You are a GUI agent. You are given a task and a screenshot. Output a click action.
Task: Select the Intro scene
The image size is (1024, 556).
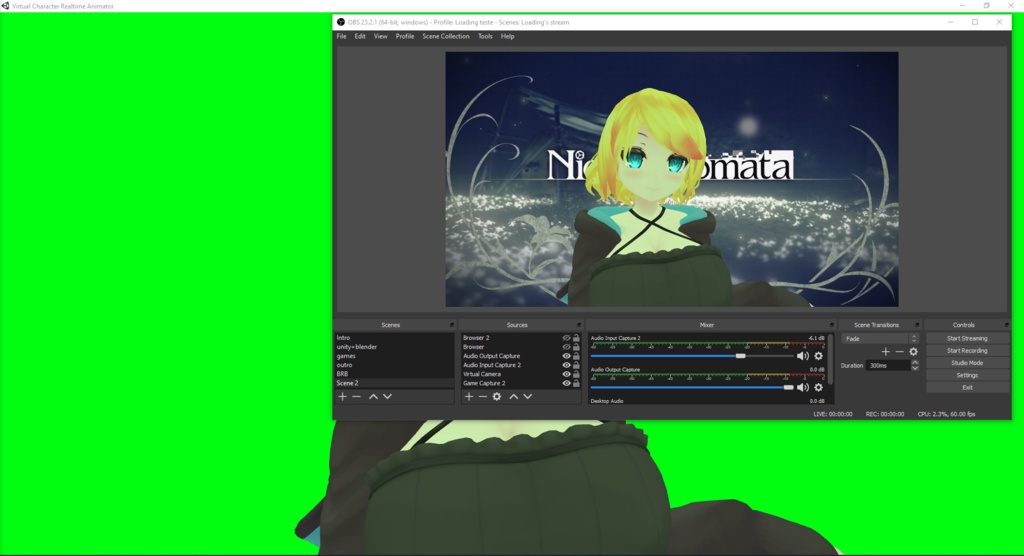(x=394, y=338)
